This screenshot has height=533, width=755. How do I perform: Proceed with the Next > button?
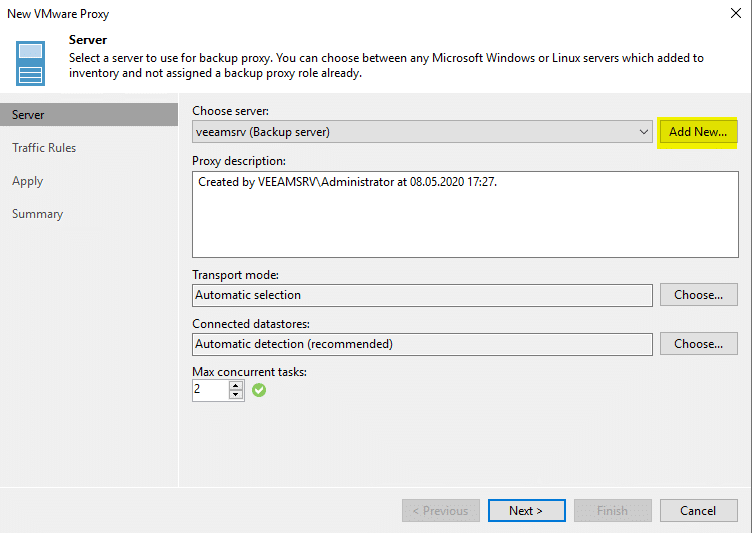click(x=526, y=510)
